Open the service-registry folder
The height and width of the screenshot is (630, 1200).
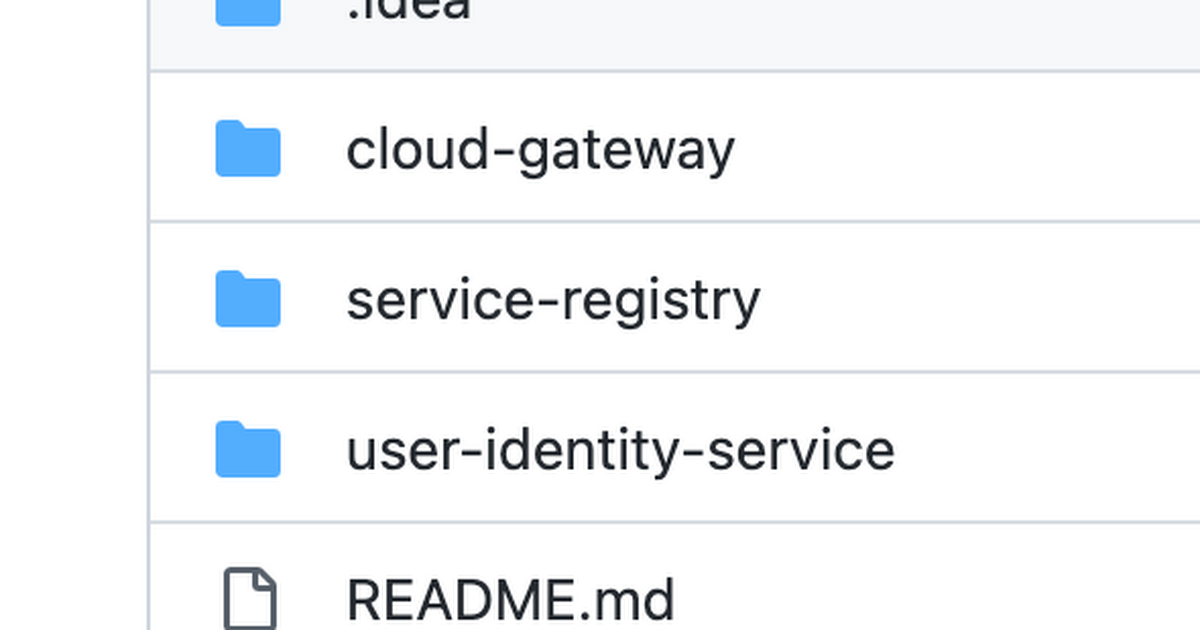[553, 298]
